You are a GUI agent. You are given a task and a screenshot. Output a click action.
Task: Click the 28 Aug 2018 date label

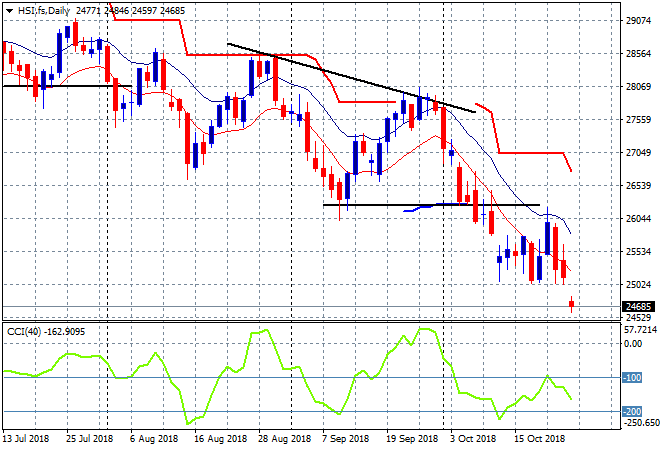click(x=284, y=439)
